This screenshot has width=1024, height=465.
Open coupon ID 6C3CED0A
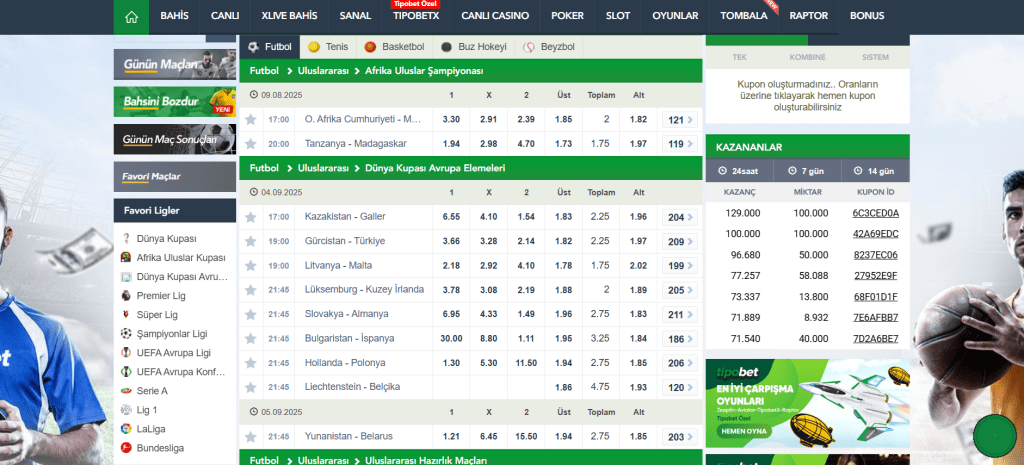pos(875,213)
